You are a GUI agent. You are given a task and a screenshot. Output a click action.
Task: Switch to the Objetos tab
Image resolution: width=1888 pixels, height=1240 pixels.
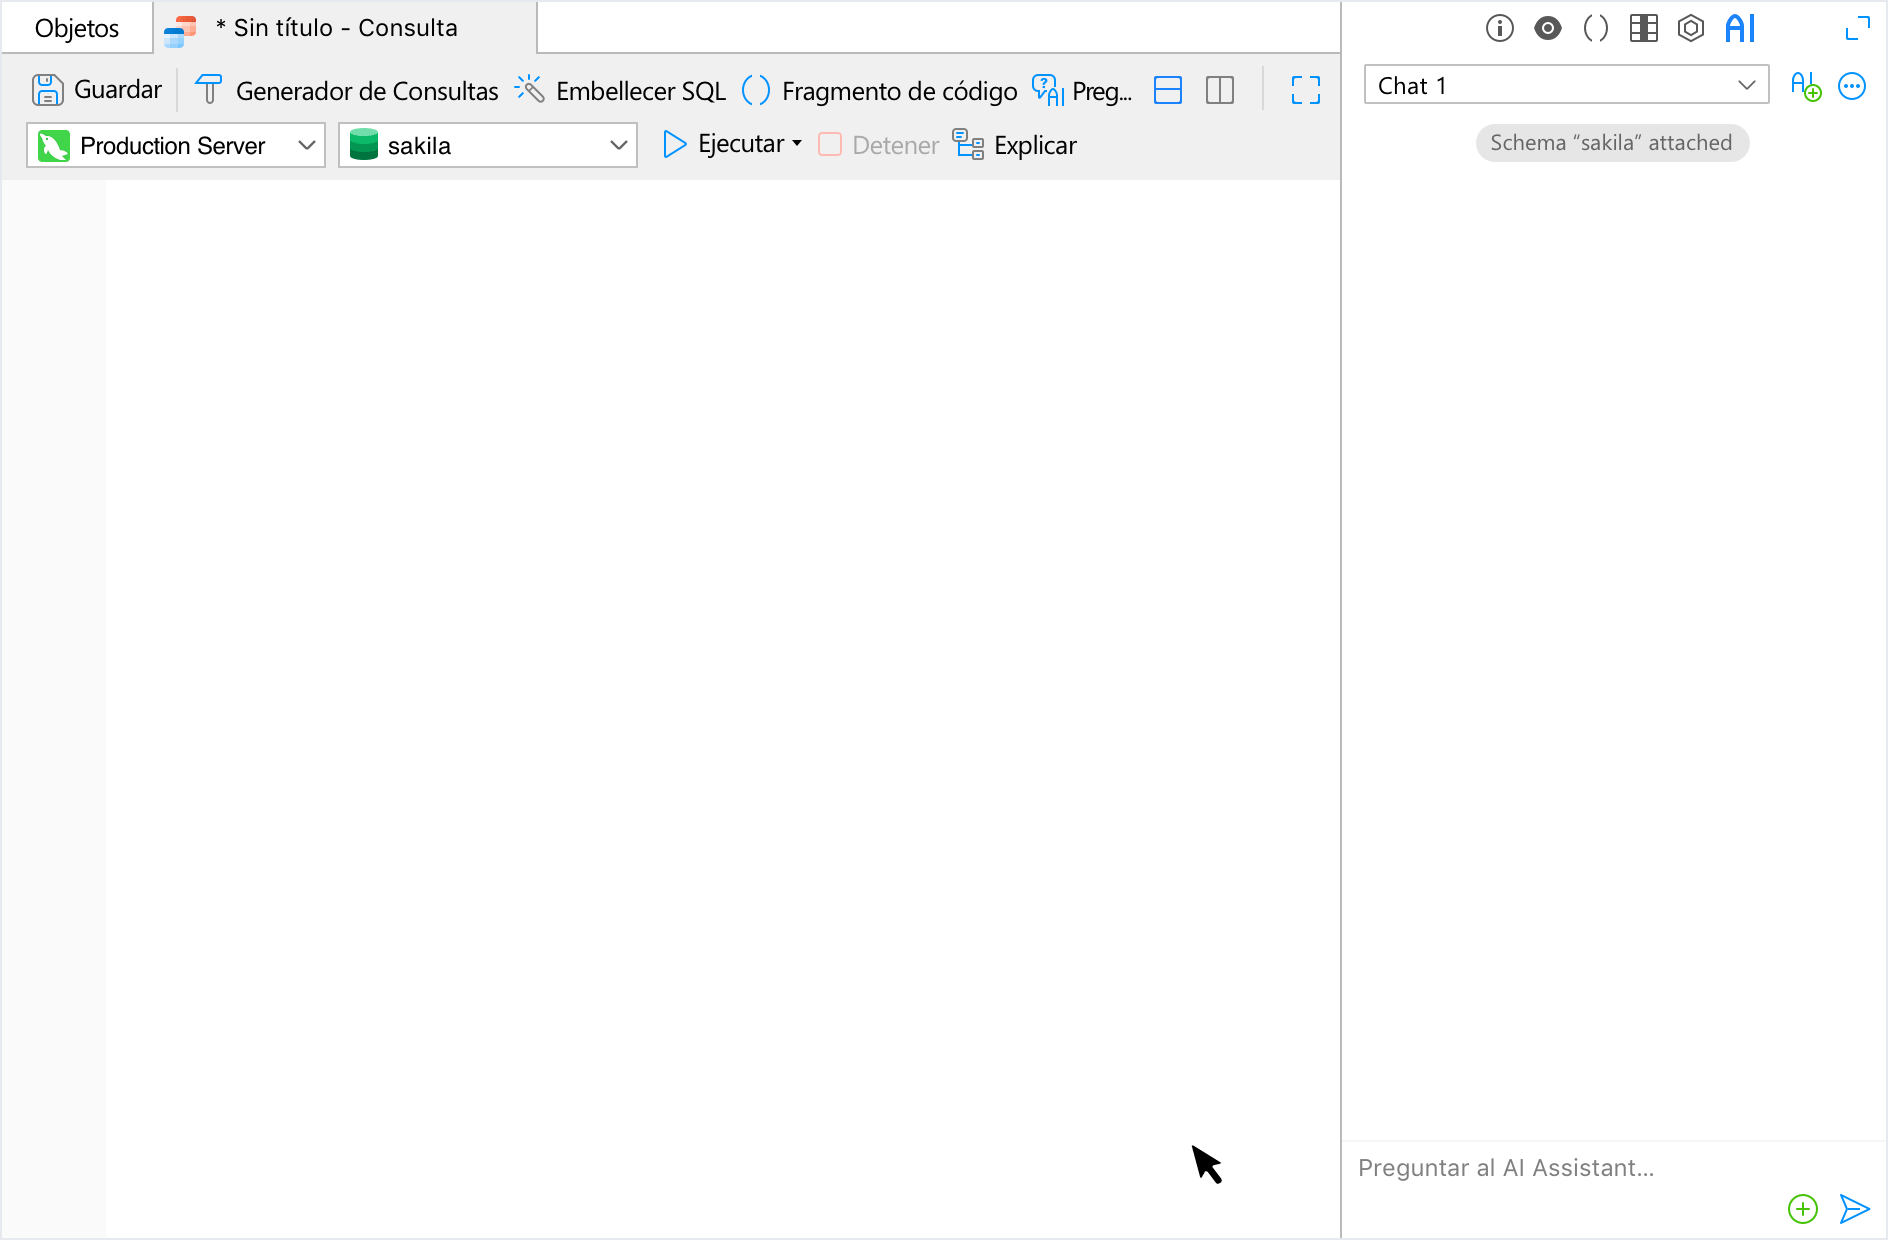pyautogui.click(x=77, y=28)
